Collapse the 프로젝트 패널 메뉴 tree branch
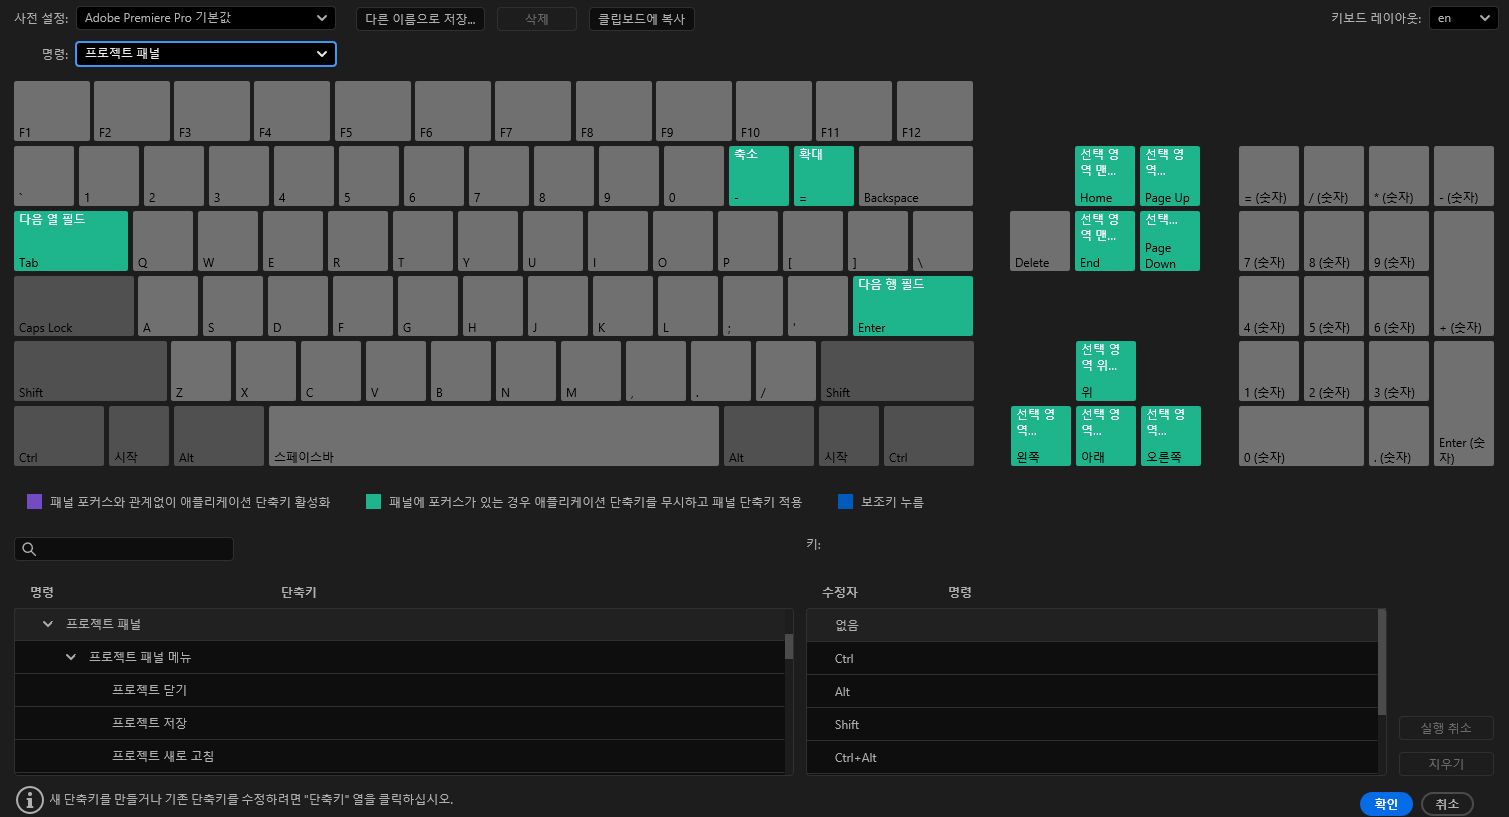Image resolution: width=1509 pixels, height=817 pixels. tap(70, 657)
